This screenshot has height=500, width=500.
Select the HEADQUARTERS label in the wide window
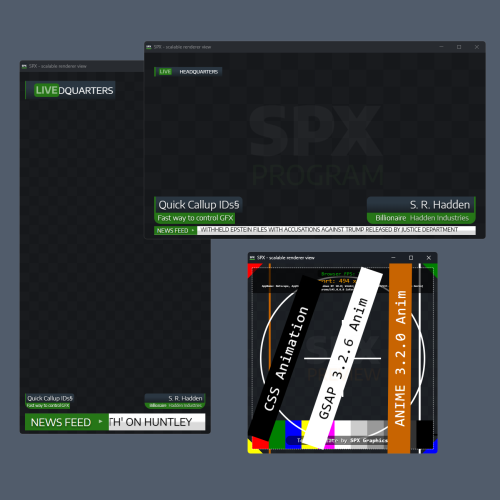199,72
